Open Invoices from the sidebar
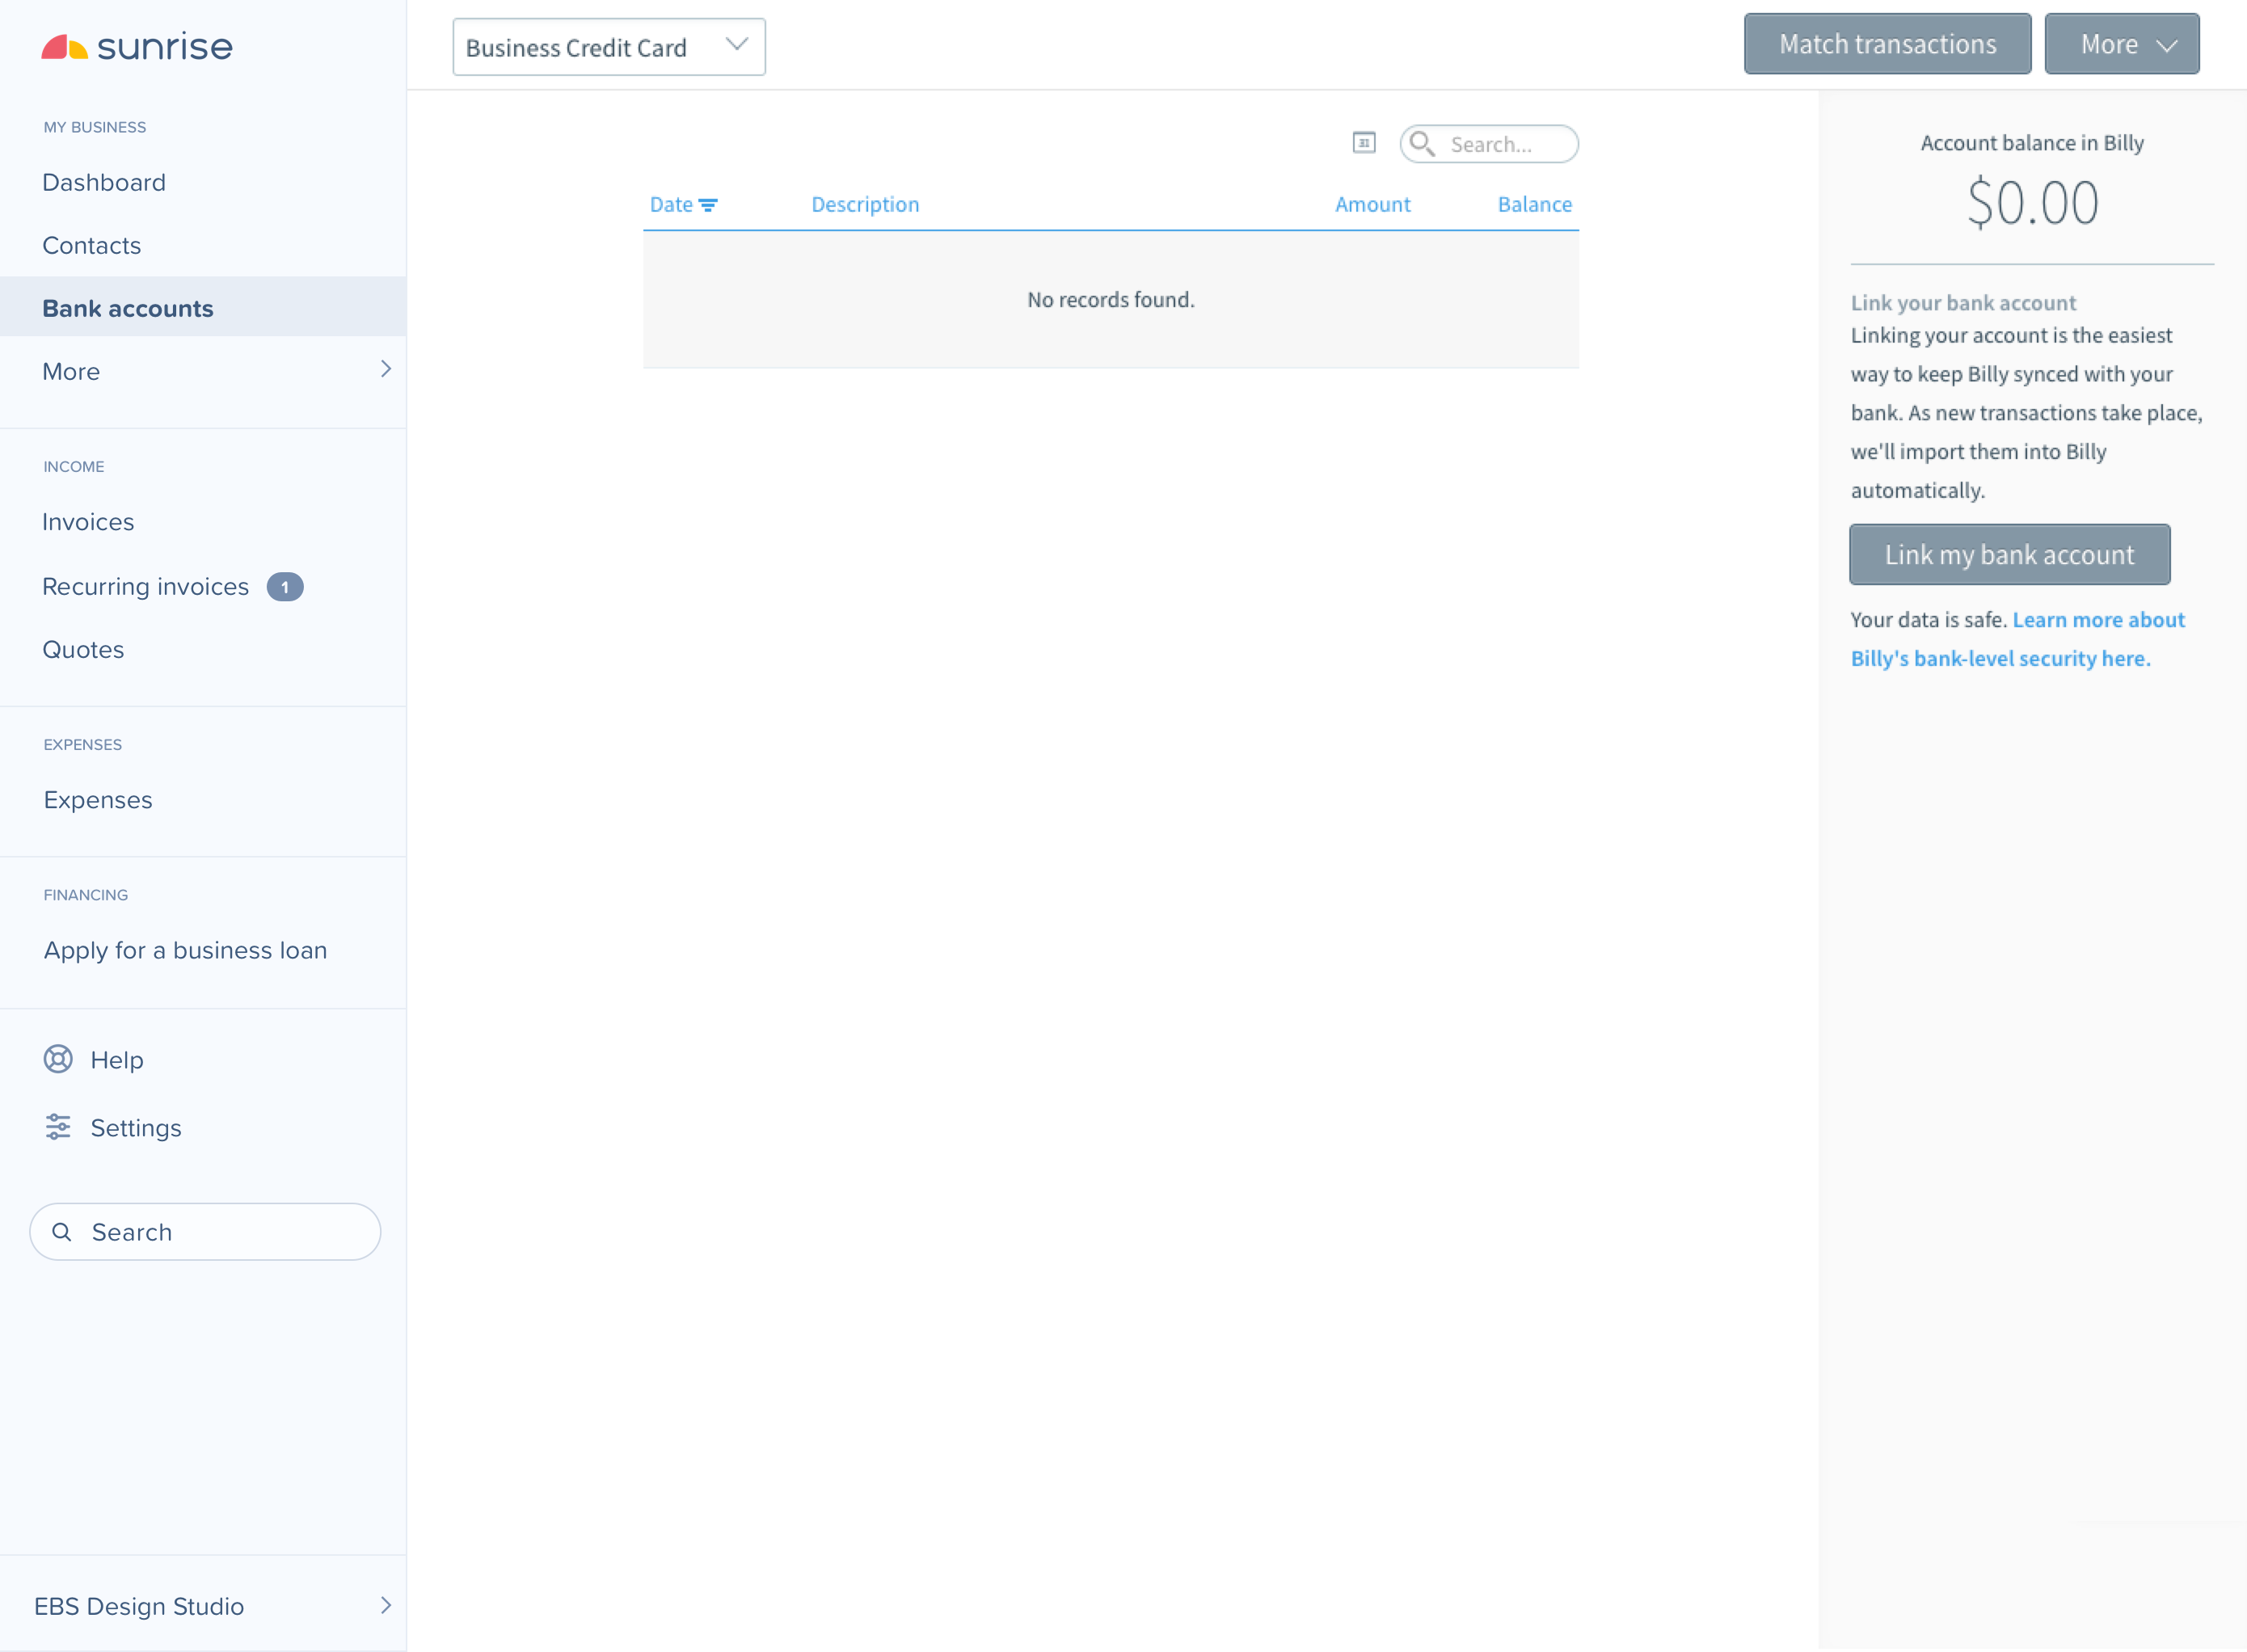 pyautogui.click(x=88, y=522)
